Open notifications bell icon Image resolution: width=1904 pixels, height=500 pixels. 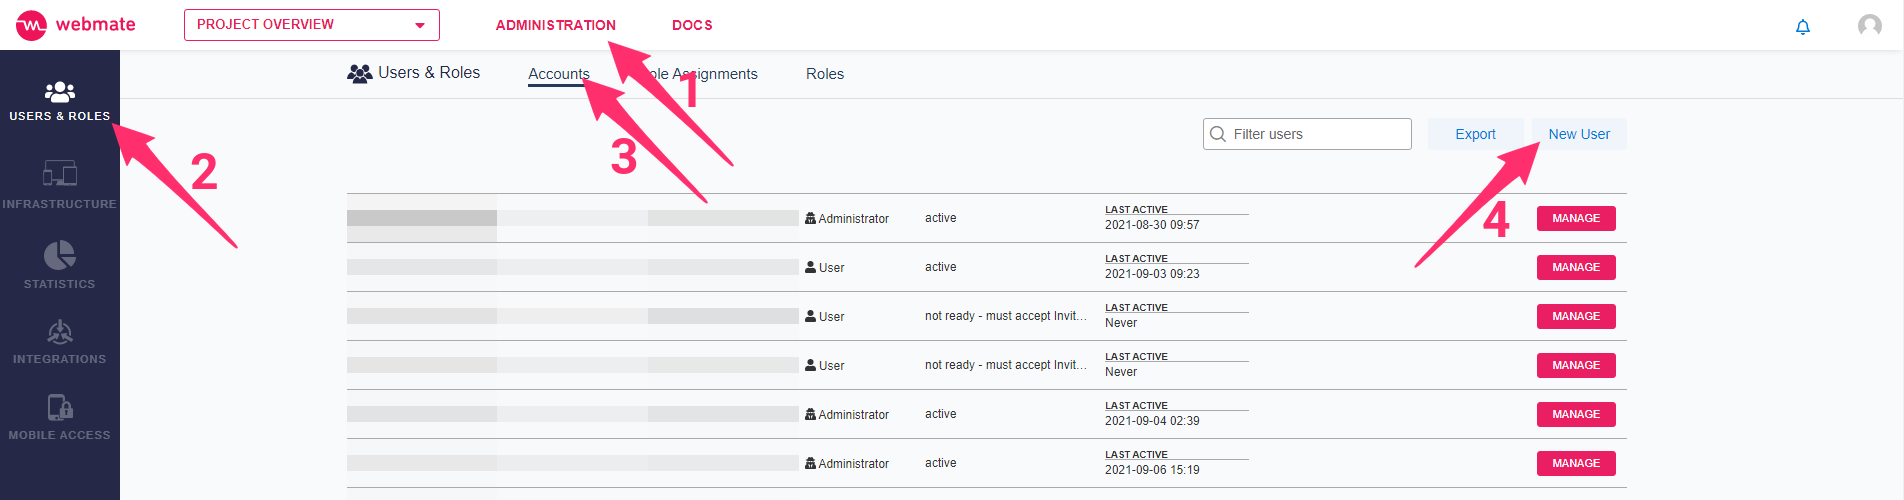click(x=1803, y=27)
